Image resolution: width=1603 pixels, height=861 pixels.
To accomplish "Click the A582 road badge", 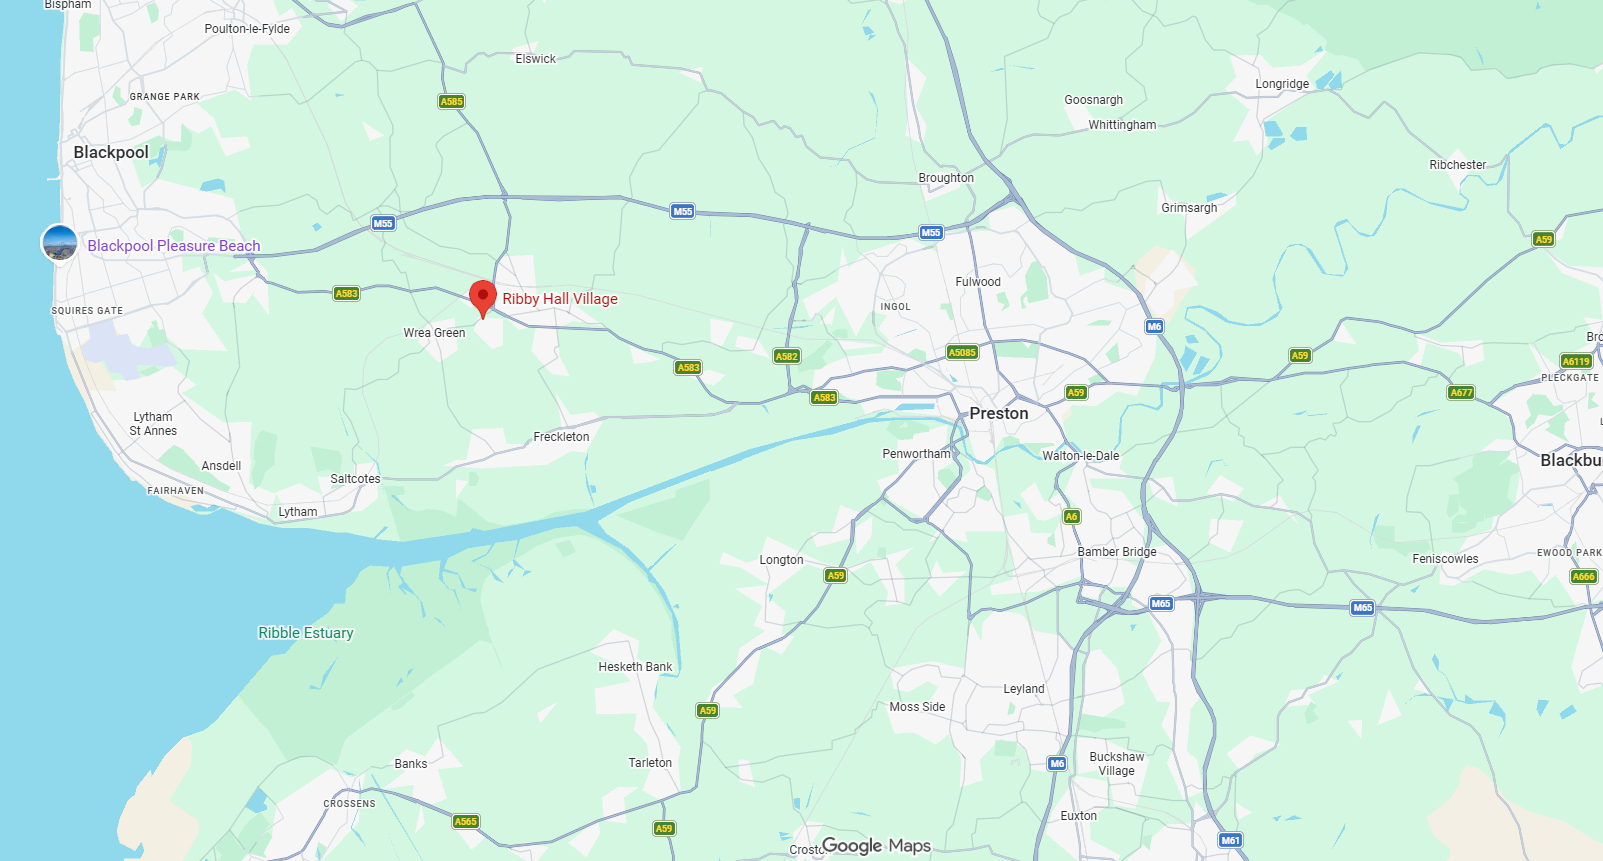I will [x=787, y=356].
